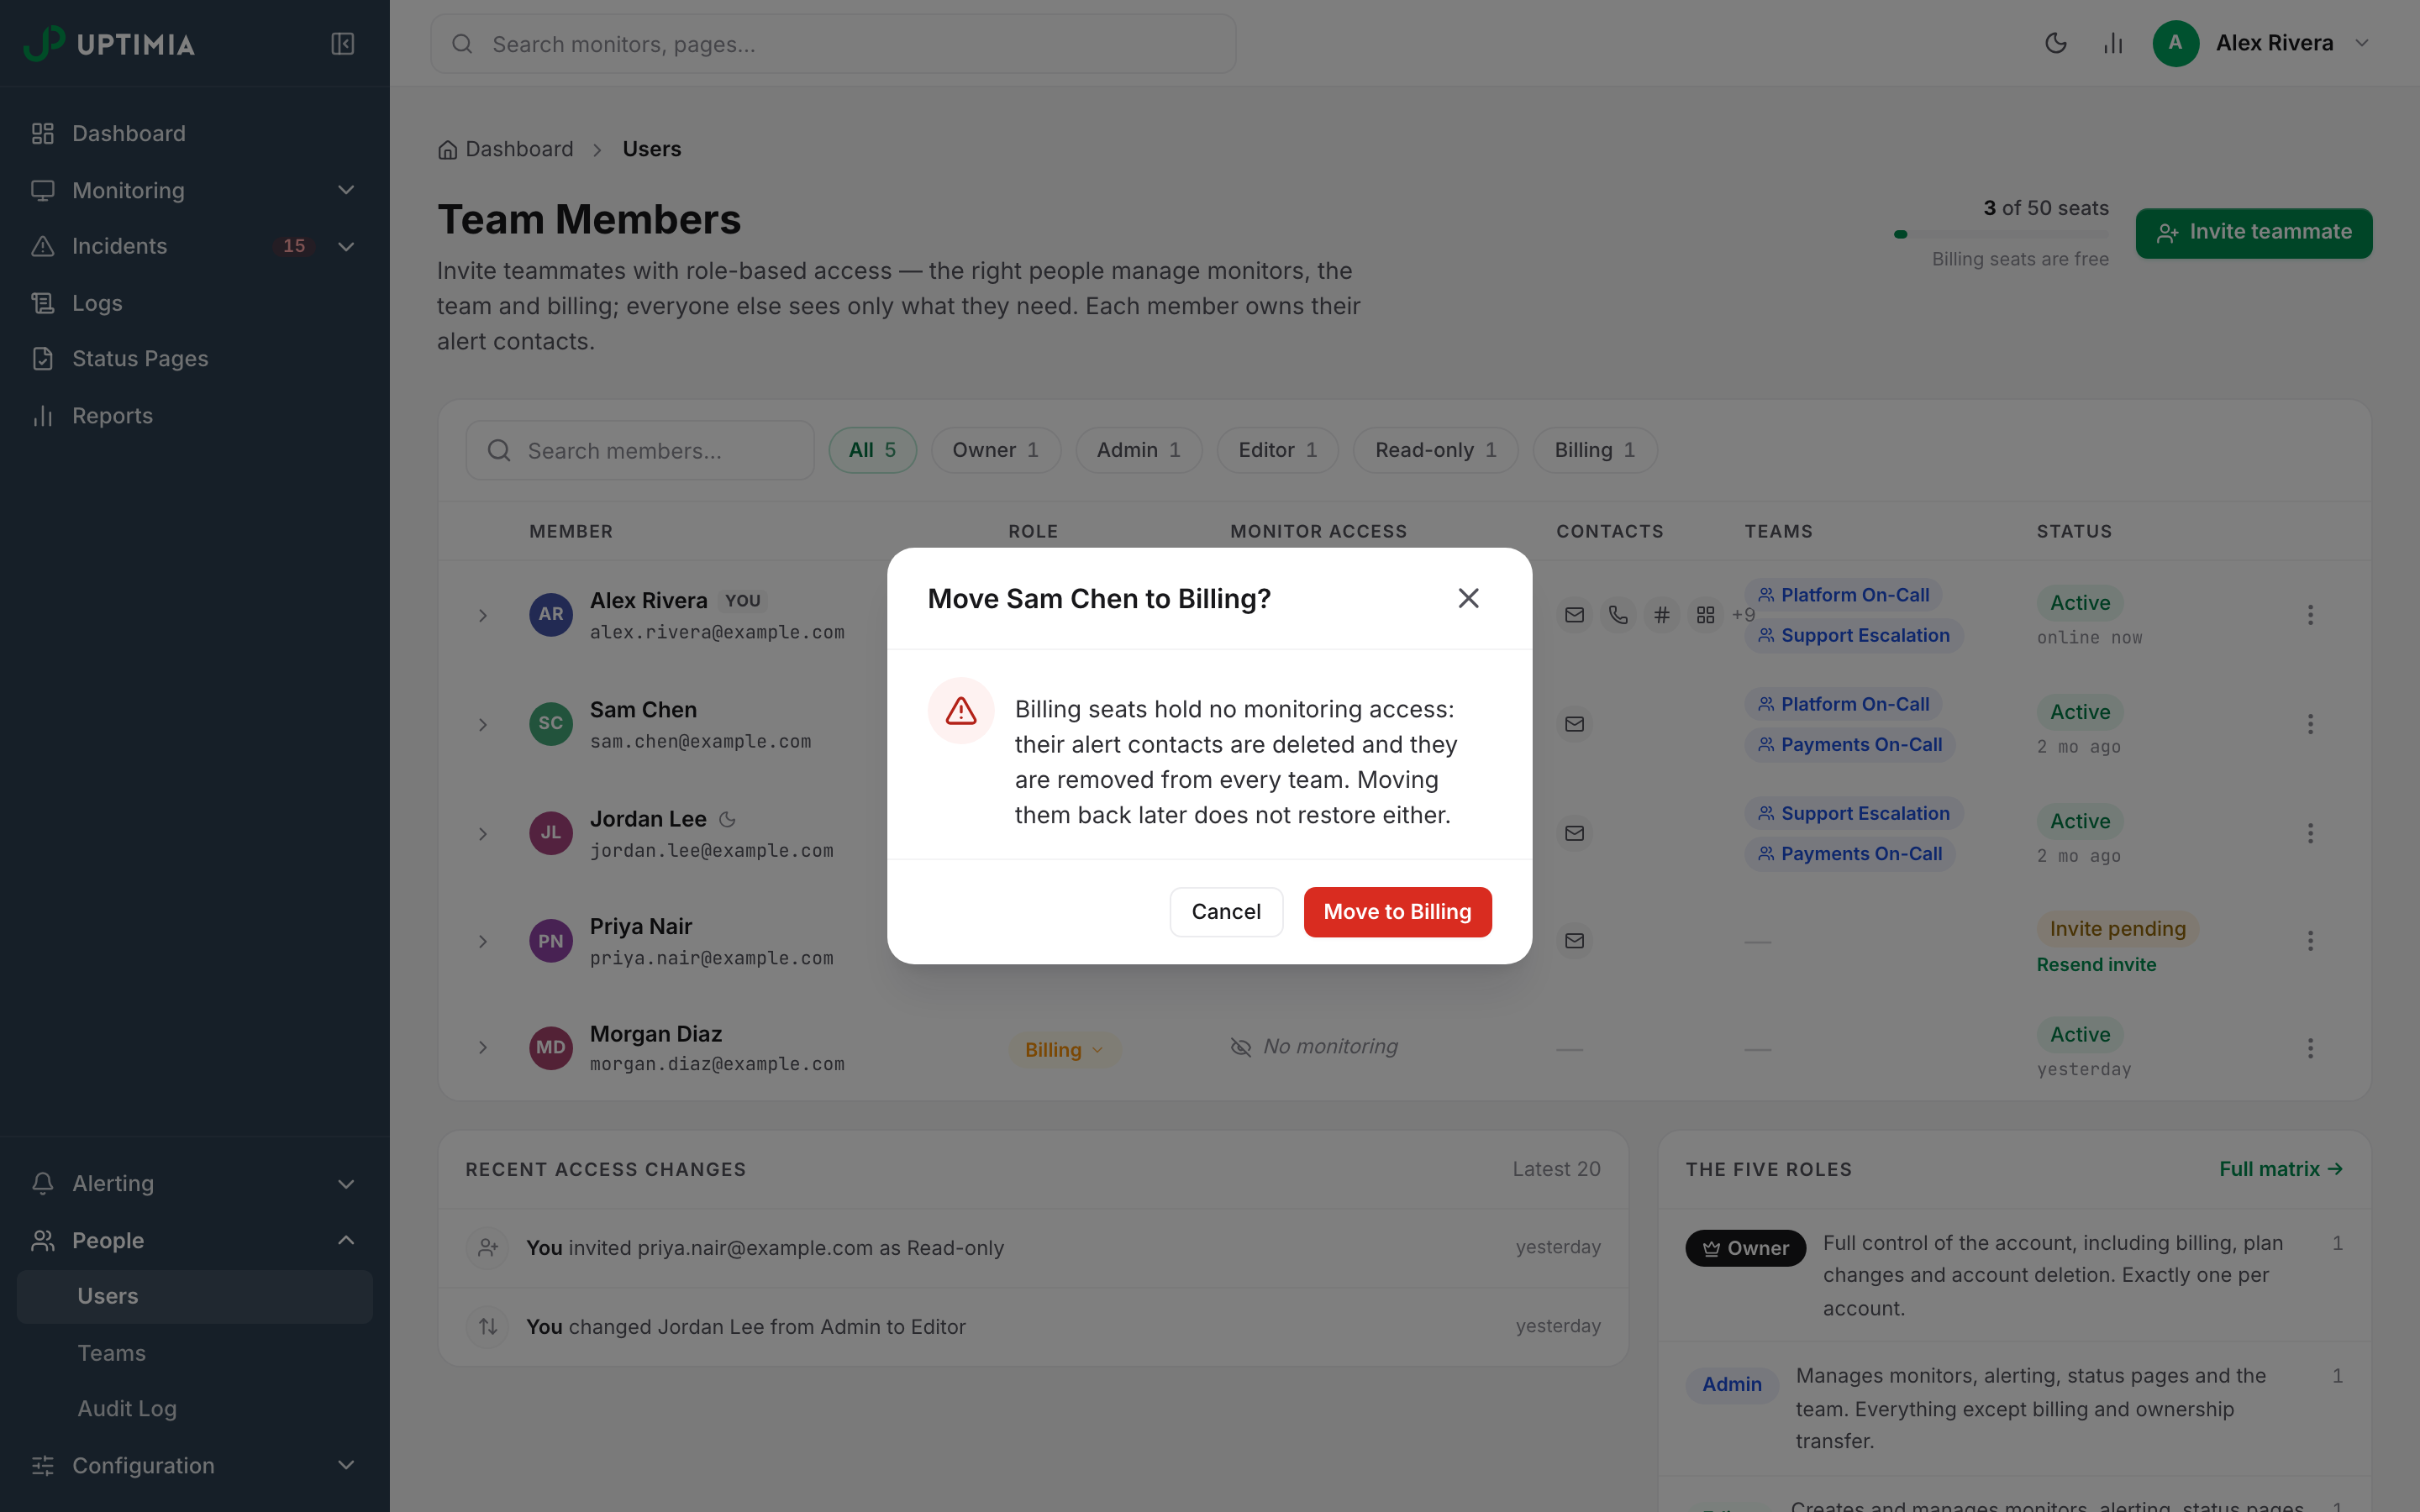
Task: Open Morgan Diaz Billing role dropdown
Action: coord(1063,1049)
